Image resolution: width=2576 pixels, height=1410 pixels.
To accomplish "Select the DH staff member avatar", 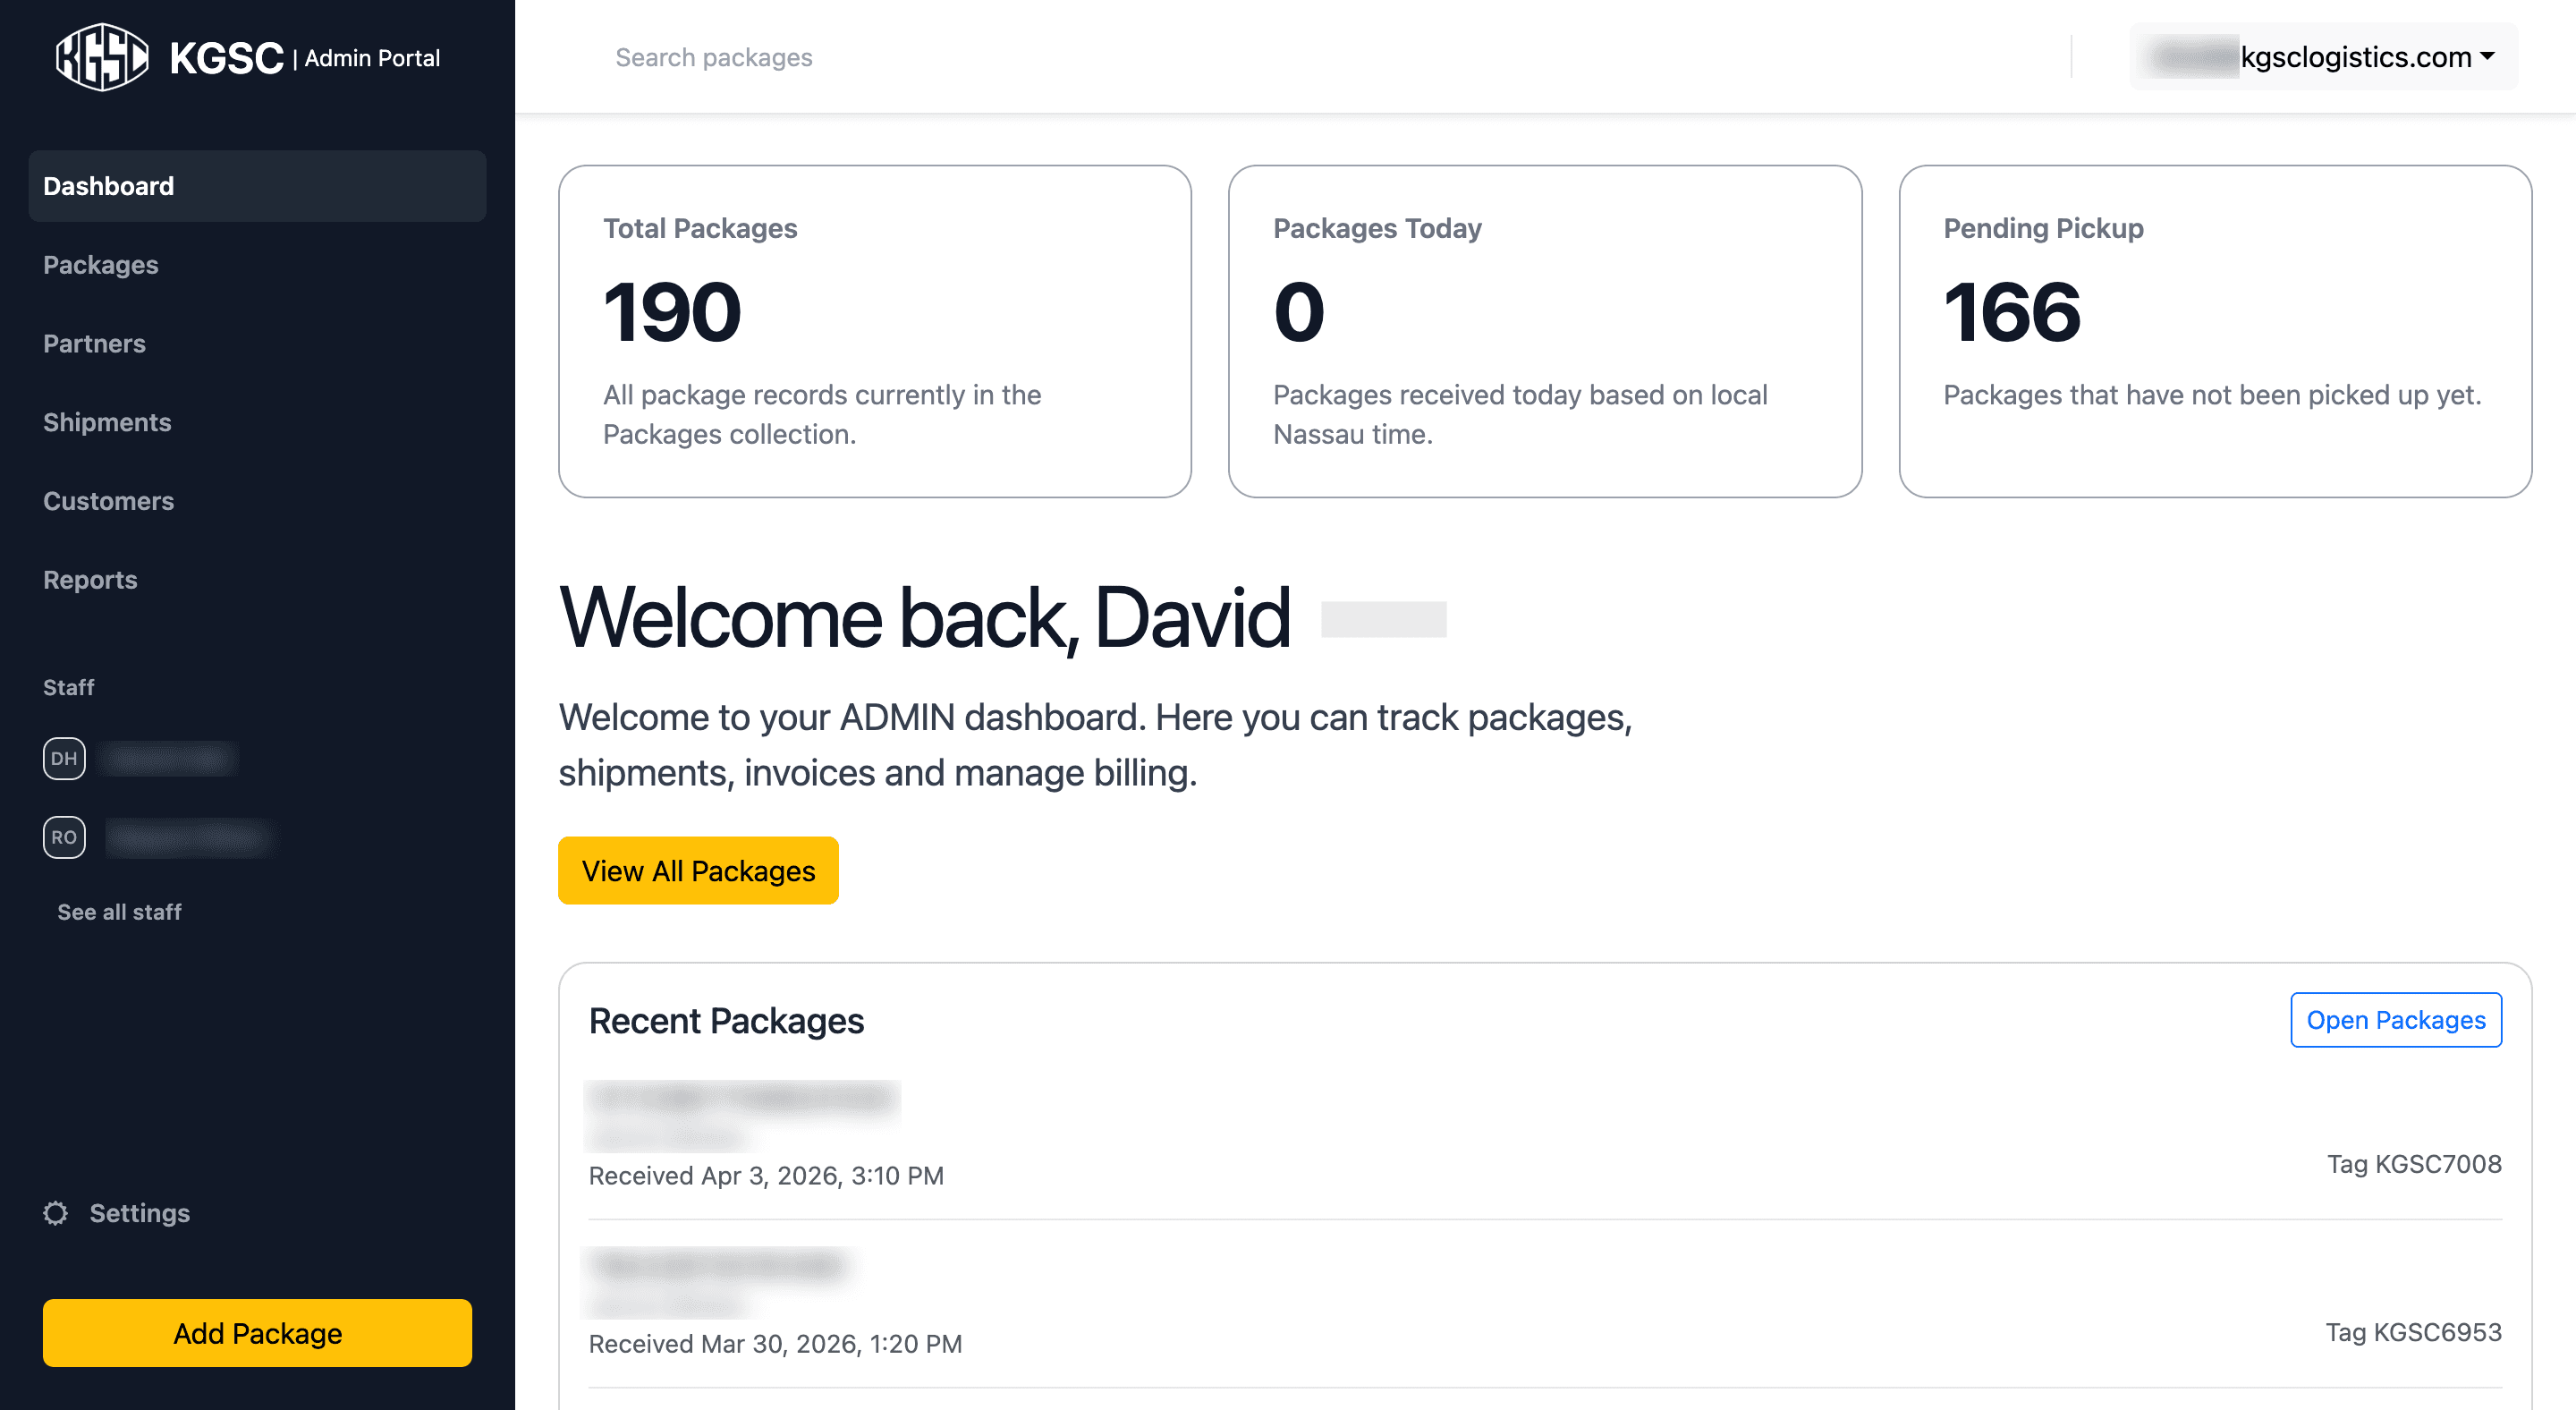I will [63, 759].
